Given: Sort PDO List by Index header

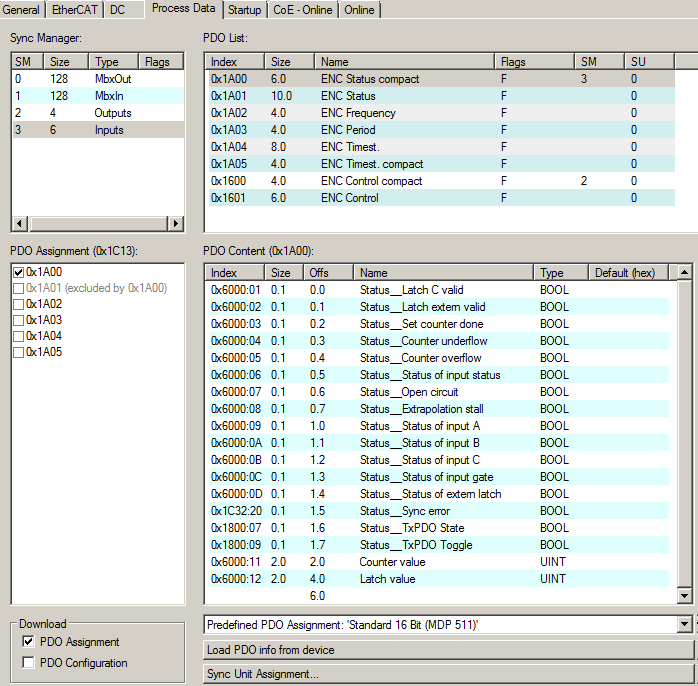Looking at the screenshot, I should pyautogui.click(x=235, y=61).
